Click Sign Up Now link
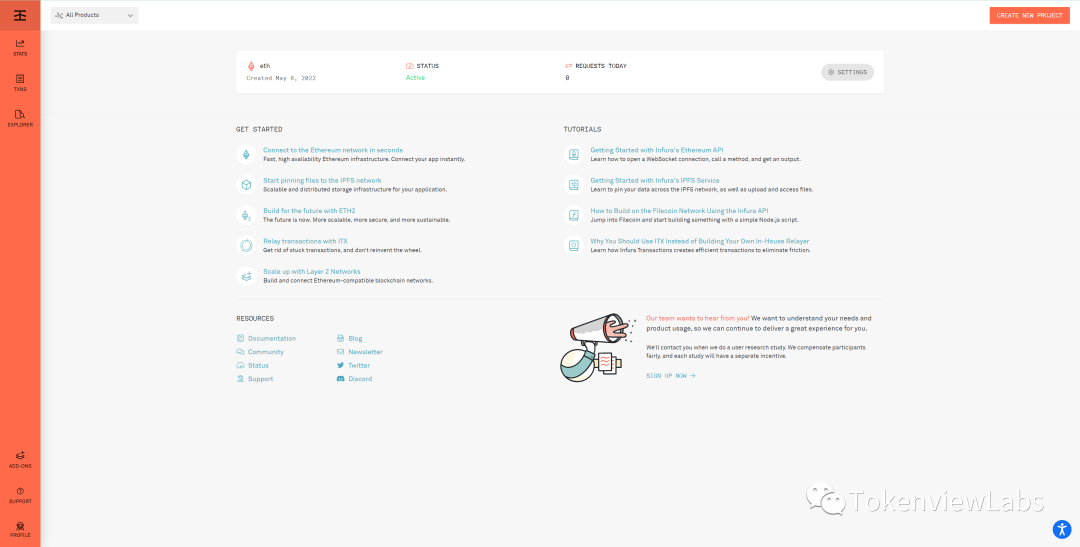1080x547 pixels. pyautogui.click(x=671, y=375)
